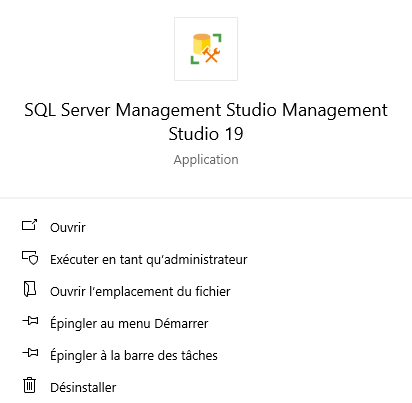Click the 'Studio 19' line of the title
This screenshot has width=412, height=403.
tap(206, 134)
